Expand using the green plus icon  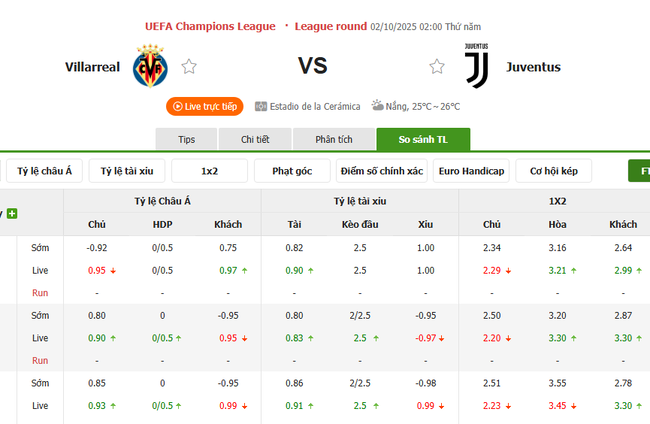point(12,213)
